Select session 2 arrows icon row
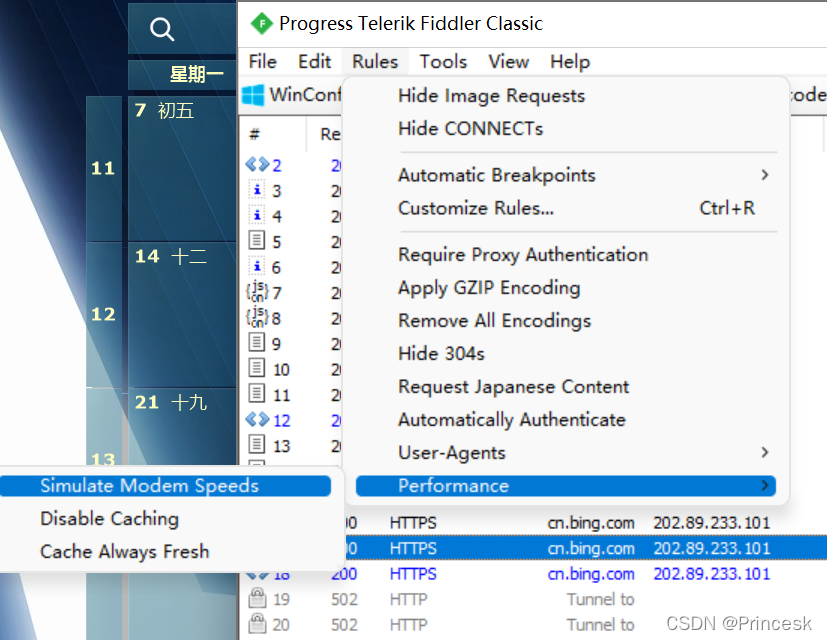The height and width of the screenshot is (640, 827). [257, 165]
